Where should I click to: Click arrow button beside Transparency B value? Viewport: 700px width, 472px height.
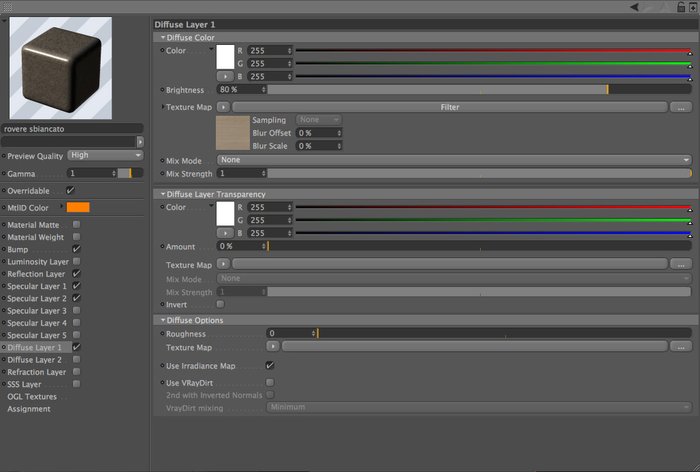click(225, 233)
